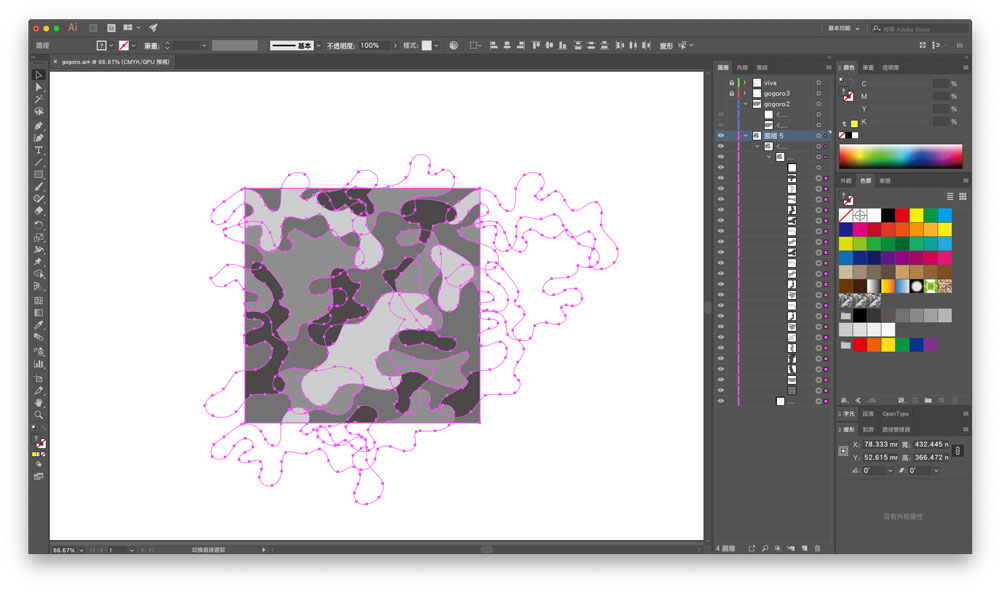
Task: Select the Magic Wand tool
Action: (x=39, y=100)
